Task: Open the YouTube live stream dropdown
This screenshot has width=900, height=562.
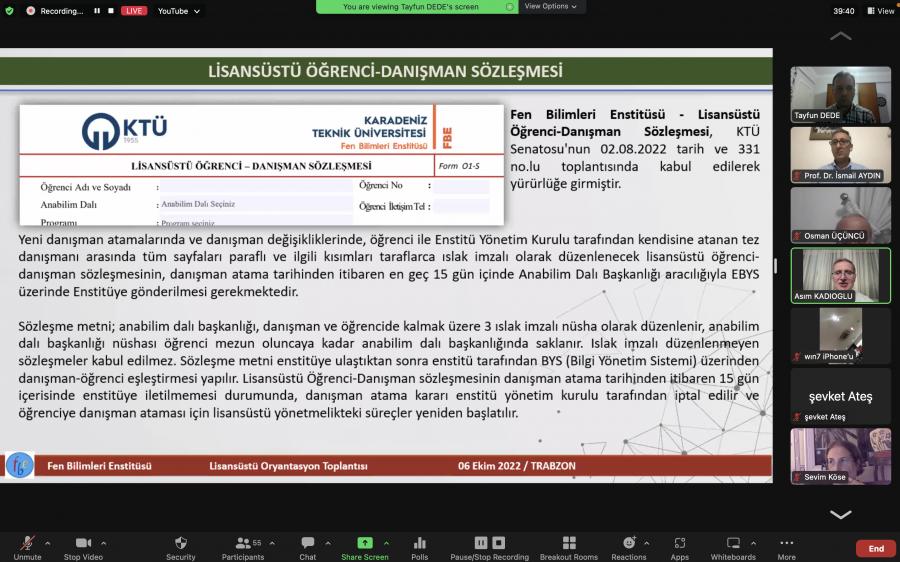Action: click(179, 11)
